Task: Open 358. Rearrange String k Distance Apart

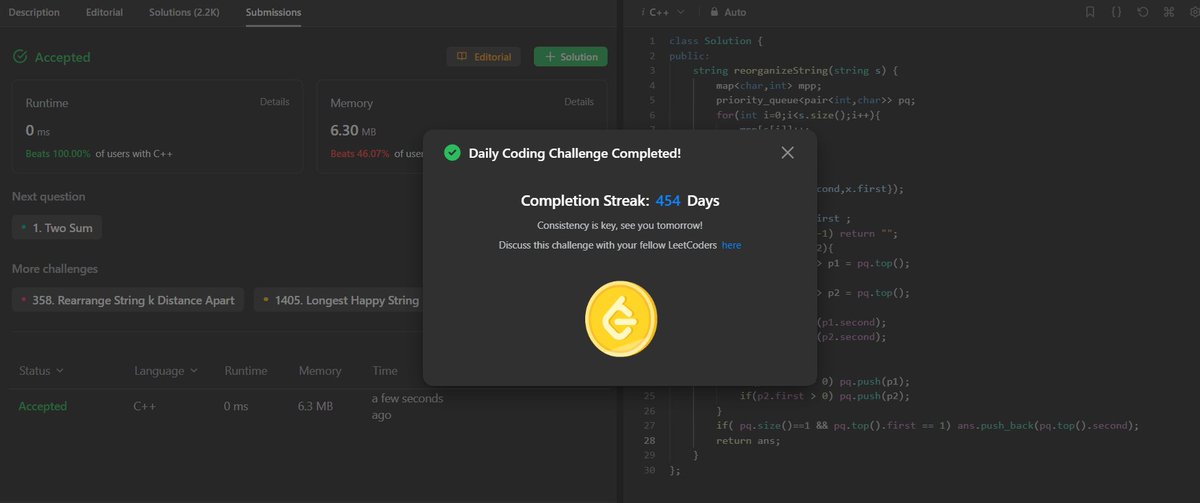Action: 128,300
